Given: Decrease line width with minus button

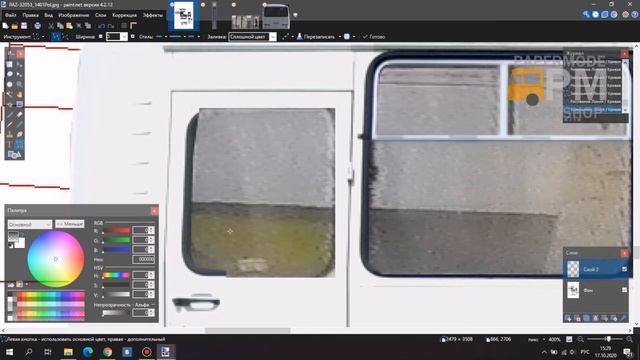Looking at the screenshot, I should click(x=100, y=37).
